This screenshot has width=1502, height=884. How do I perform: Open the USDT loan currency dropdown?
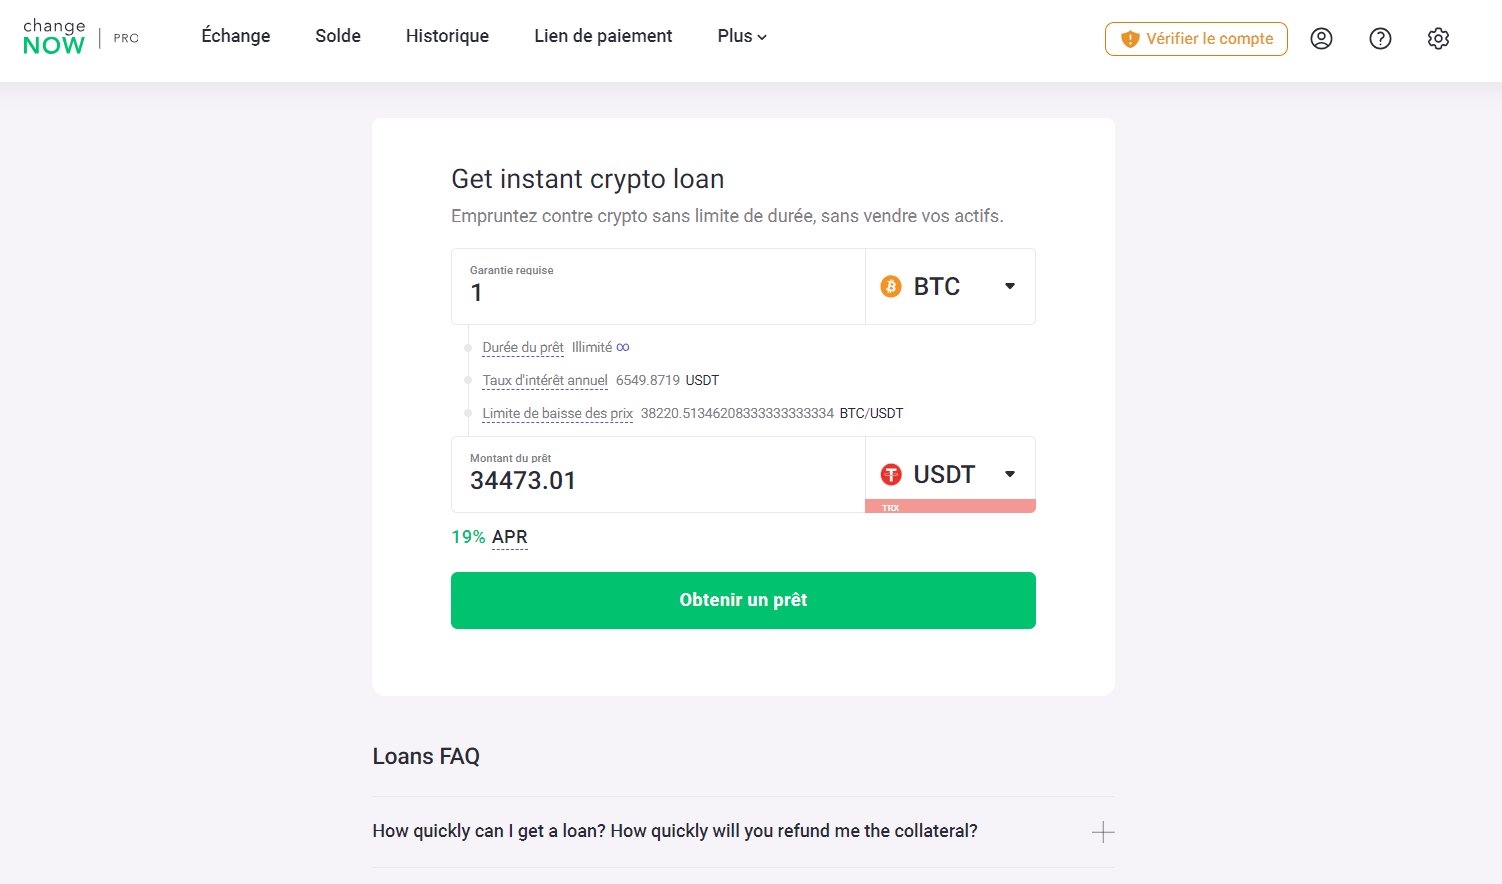pos(1010,474)
